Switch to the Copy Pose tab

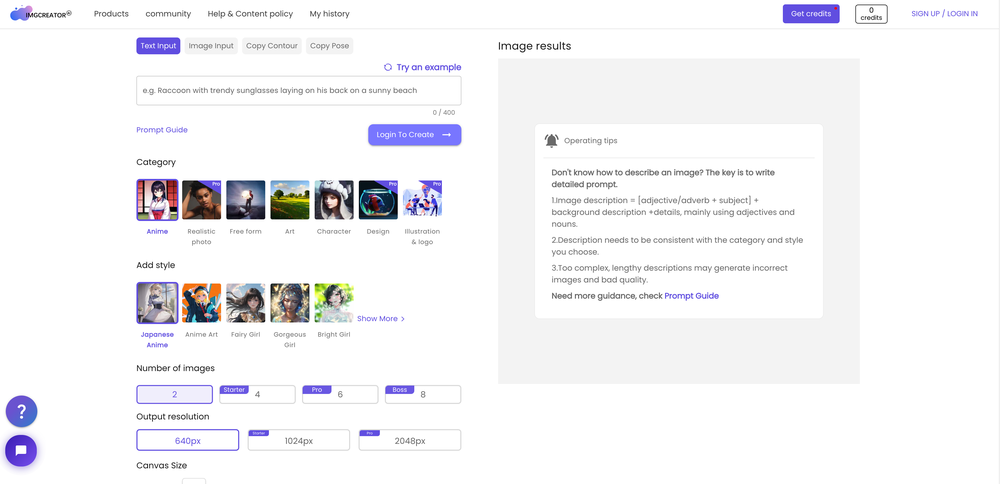click(329, 46)
